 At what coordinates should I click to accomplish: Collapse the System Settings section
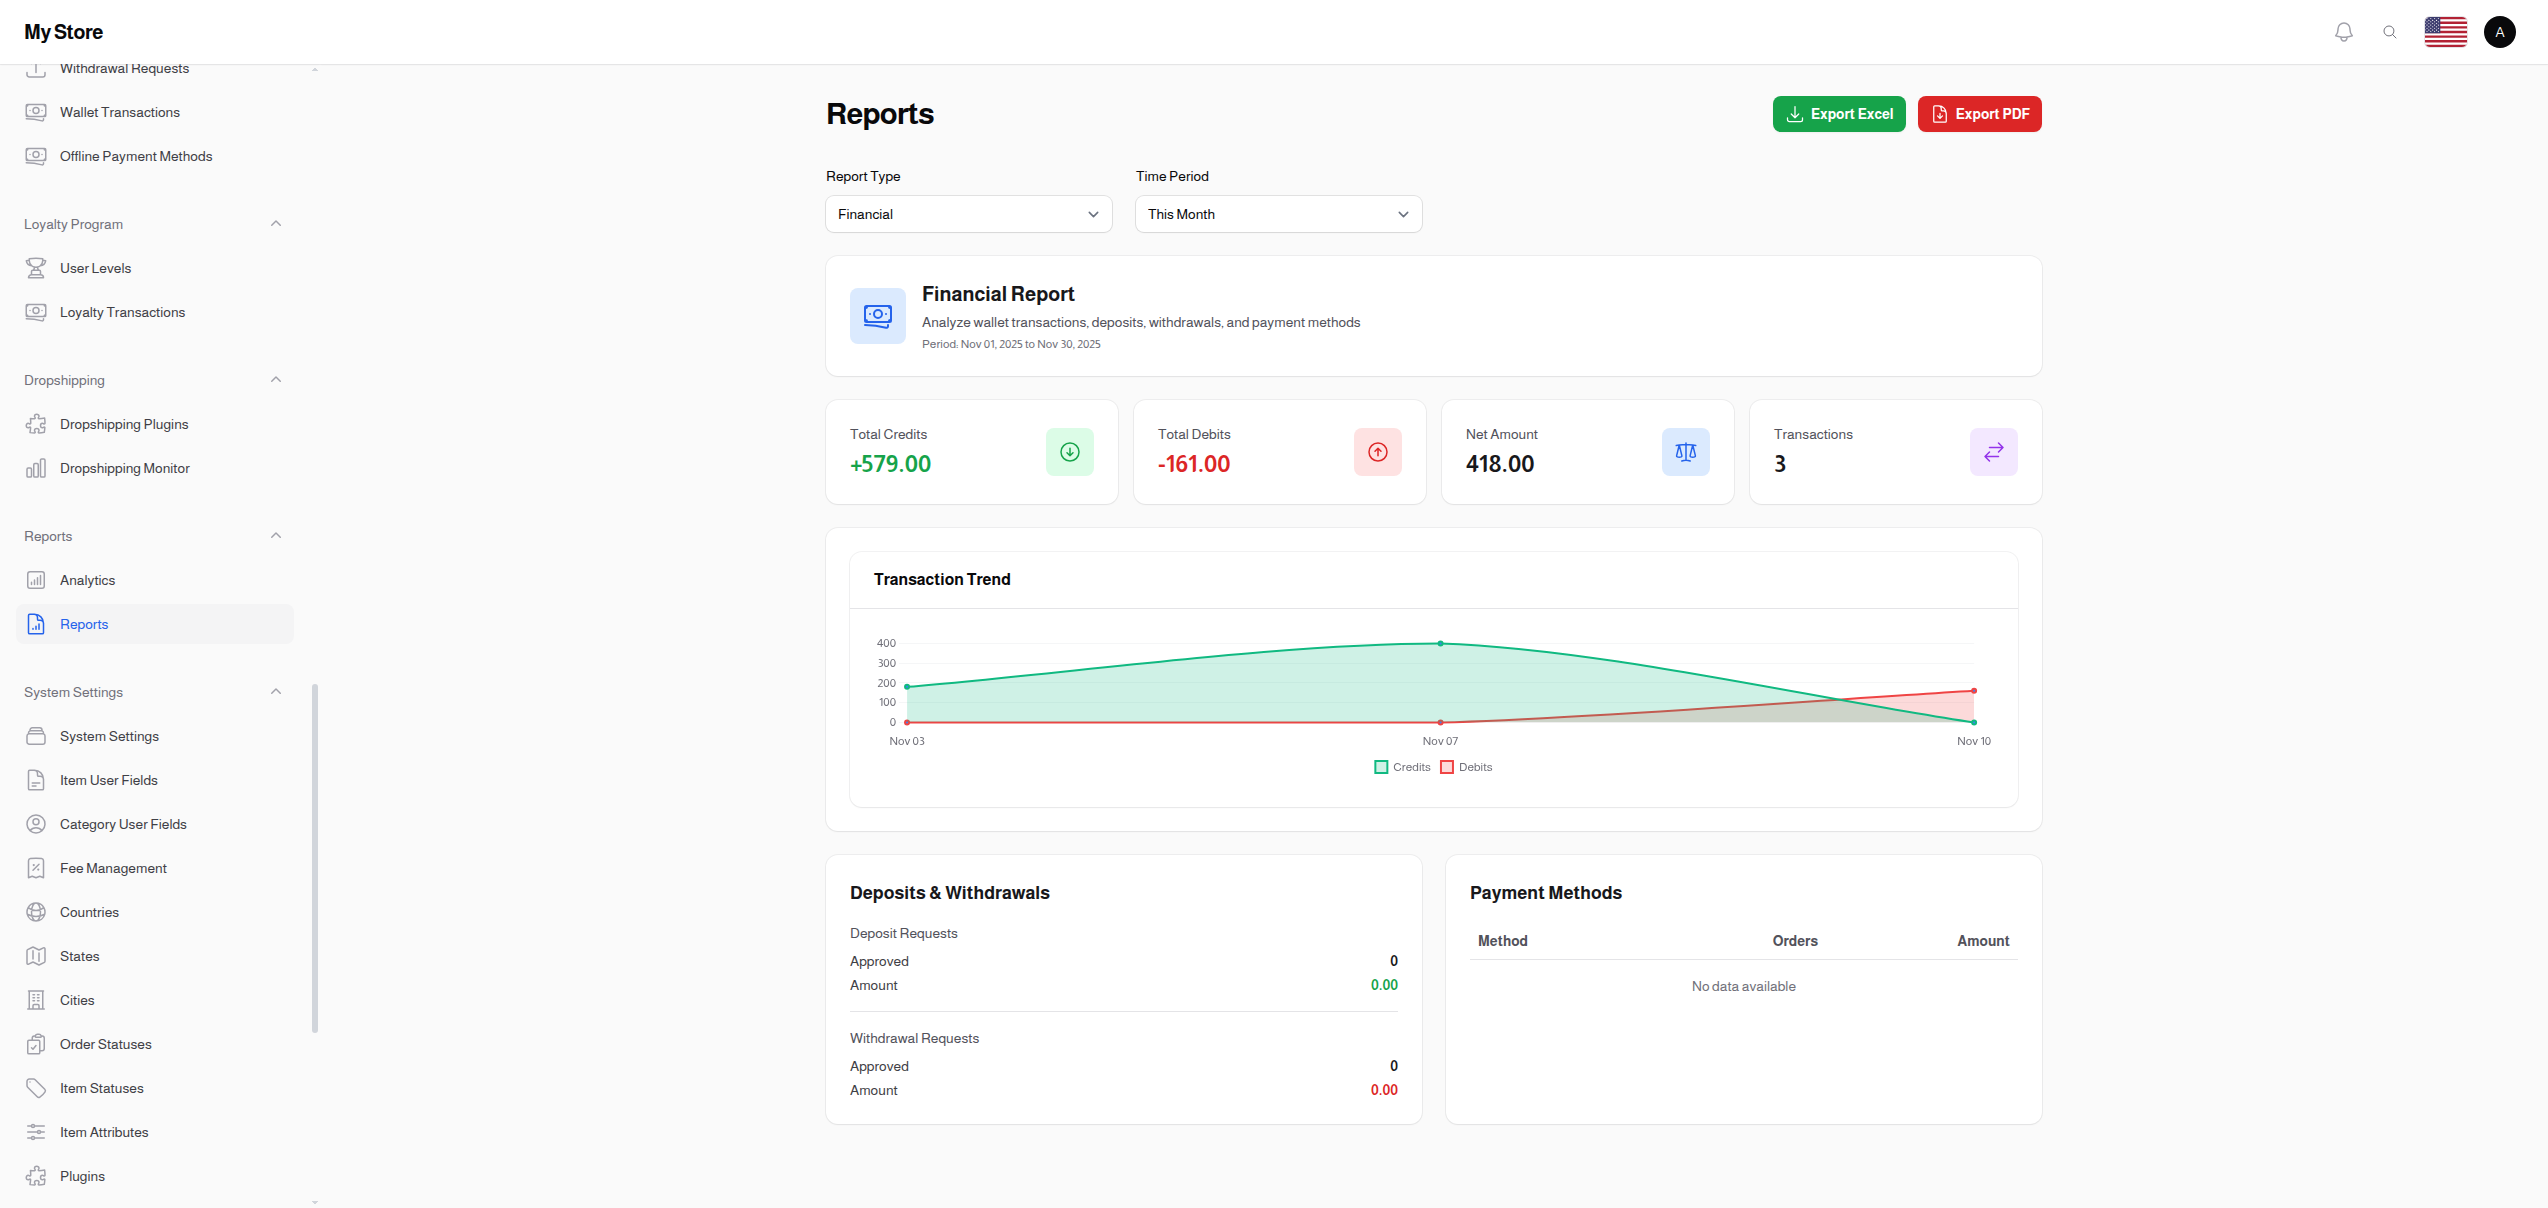click(276, 691)
